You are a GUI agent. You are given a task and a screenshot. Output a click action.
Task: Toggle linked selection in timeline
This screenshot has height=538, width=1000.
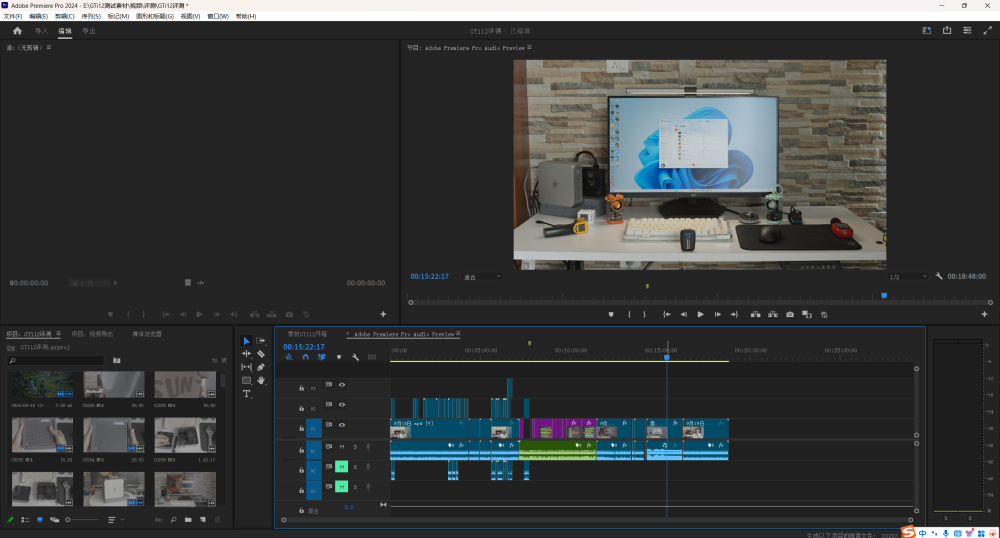tap(321, 357)
